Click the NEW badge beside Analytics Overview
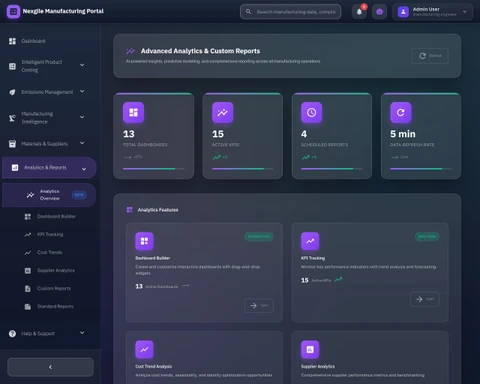This screenshot has height=384, width=480. 79,195
